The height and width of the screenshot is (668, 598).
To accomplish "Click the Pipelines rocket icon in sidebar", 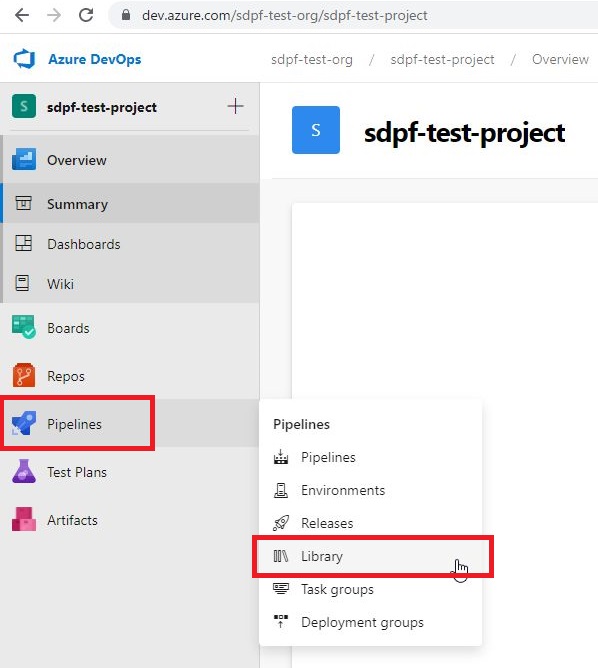I will [x=24, y=423].
